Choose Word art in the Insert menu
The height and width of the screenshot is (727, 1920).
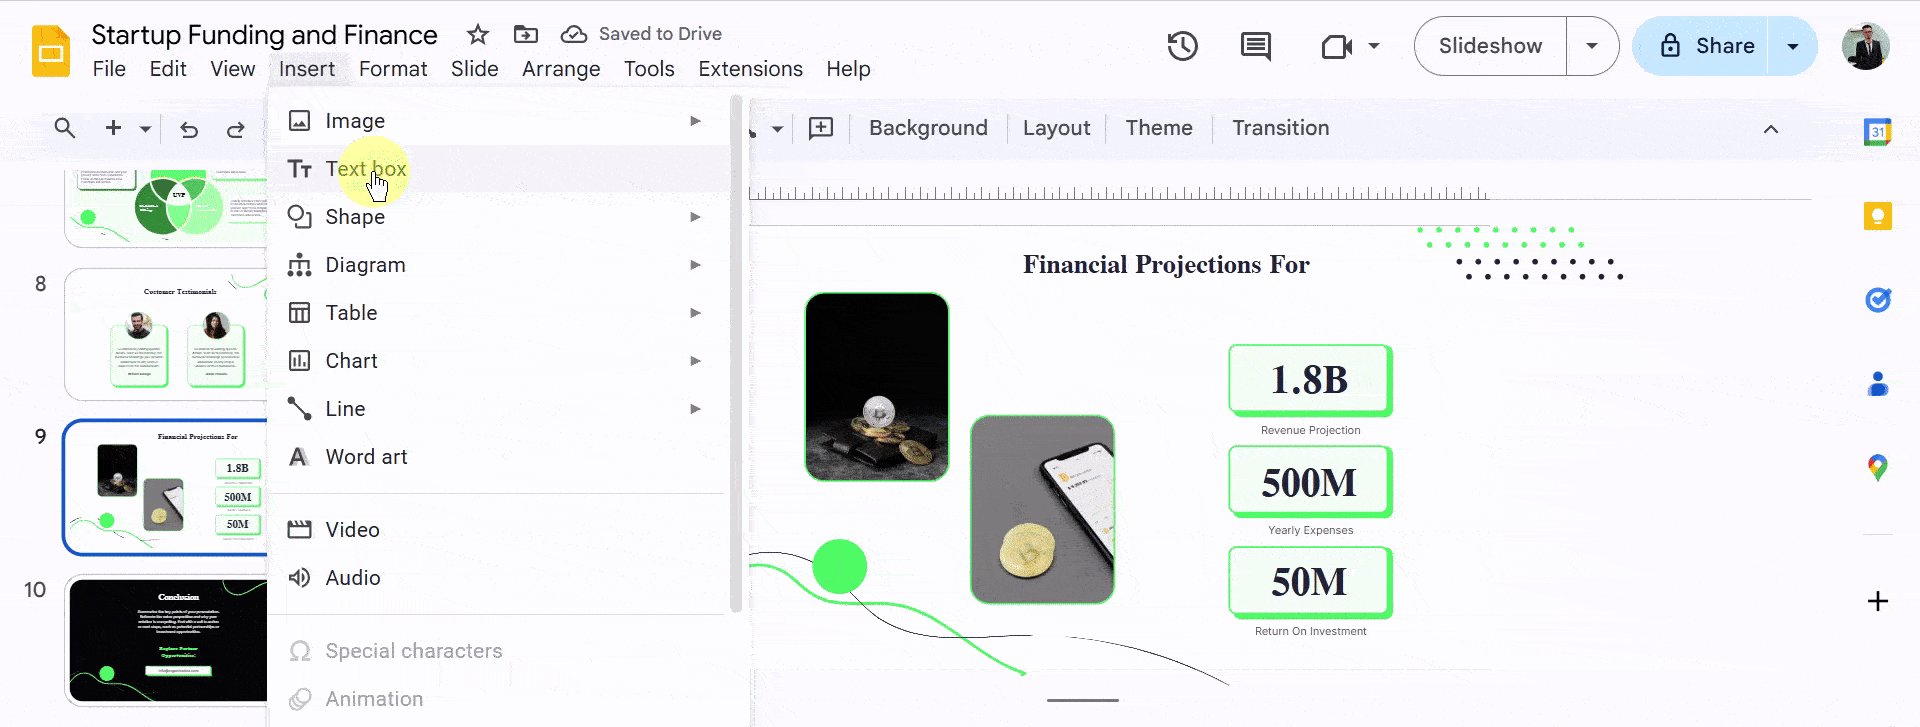pyautogui.click(x=366, y=457)
